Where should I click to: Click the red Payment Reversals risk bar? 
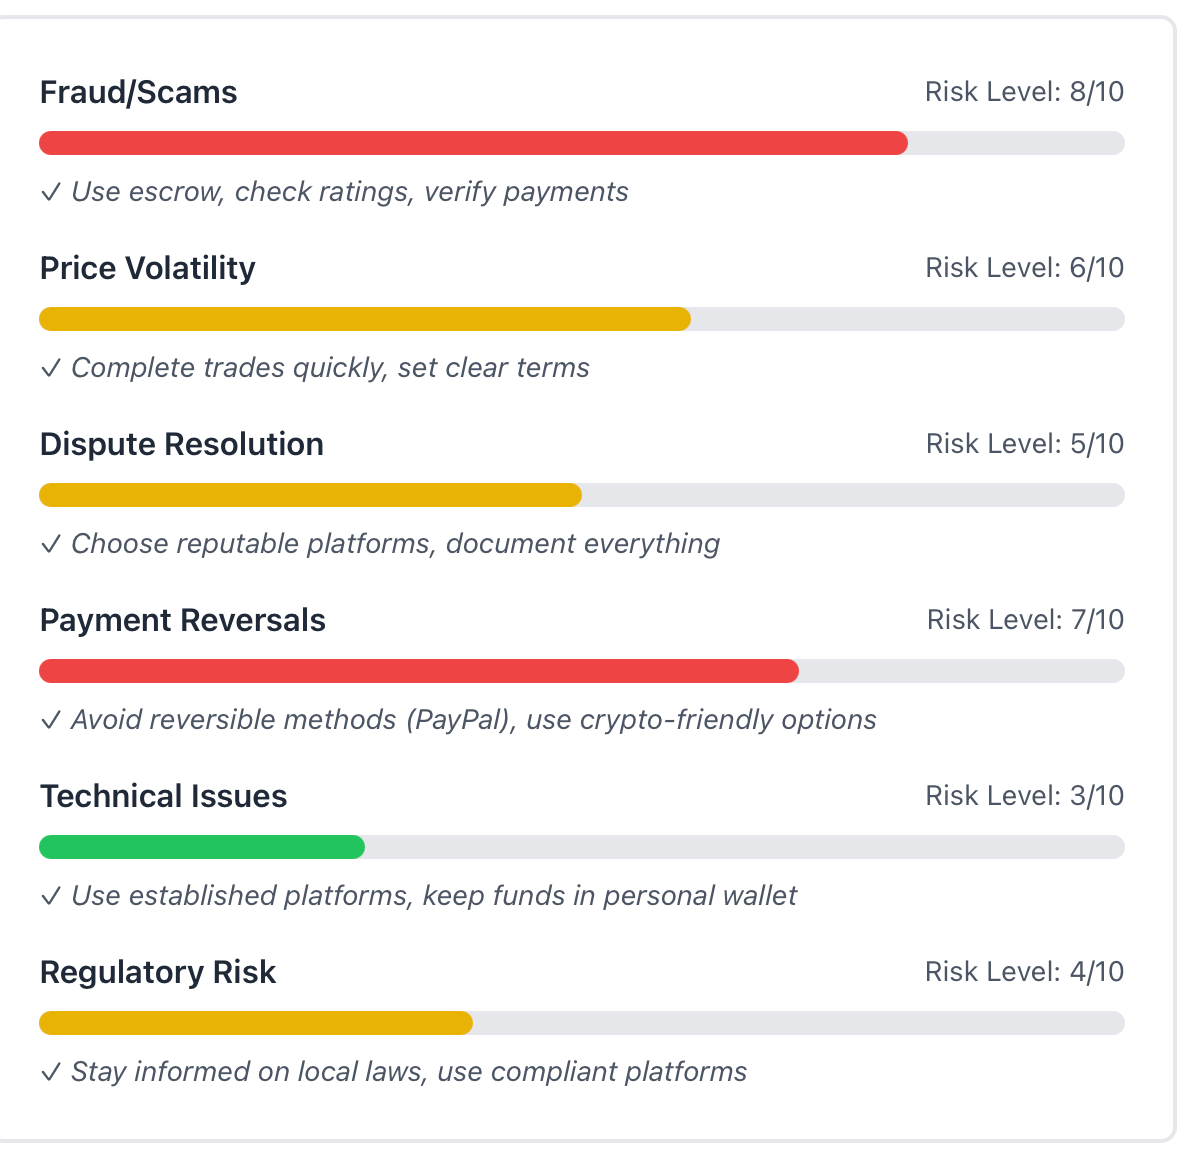pos(419,671)
